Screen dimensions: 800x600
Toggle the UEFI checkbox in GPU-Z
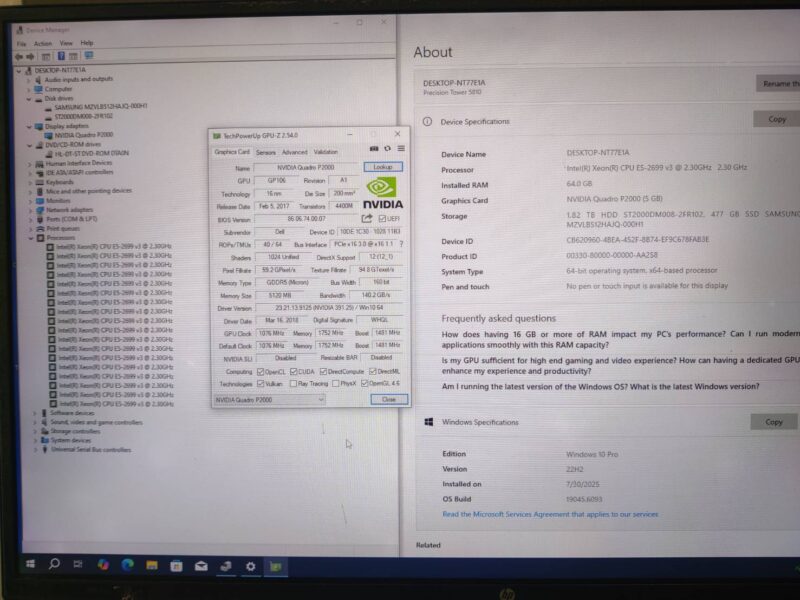[x=382, y=218]
